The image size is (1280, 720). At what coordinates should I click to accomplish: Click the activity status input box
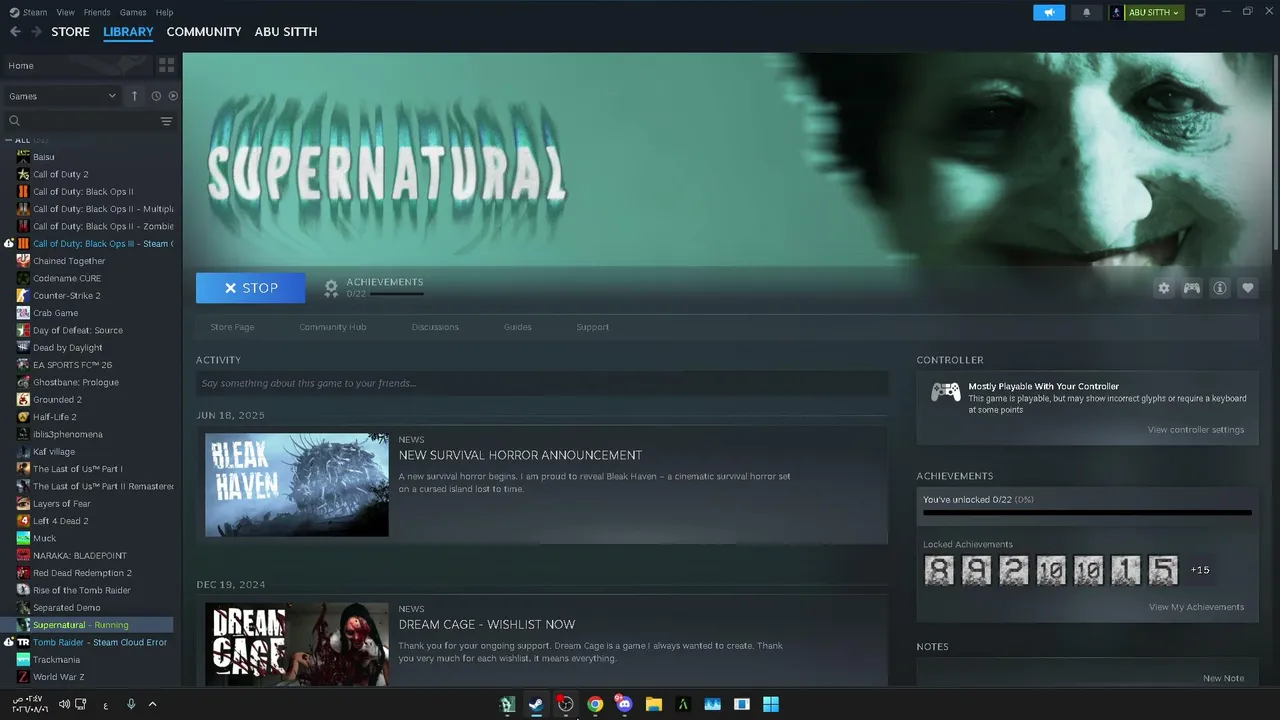tap(542, 383)
